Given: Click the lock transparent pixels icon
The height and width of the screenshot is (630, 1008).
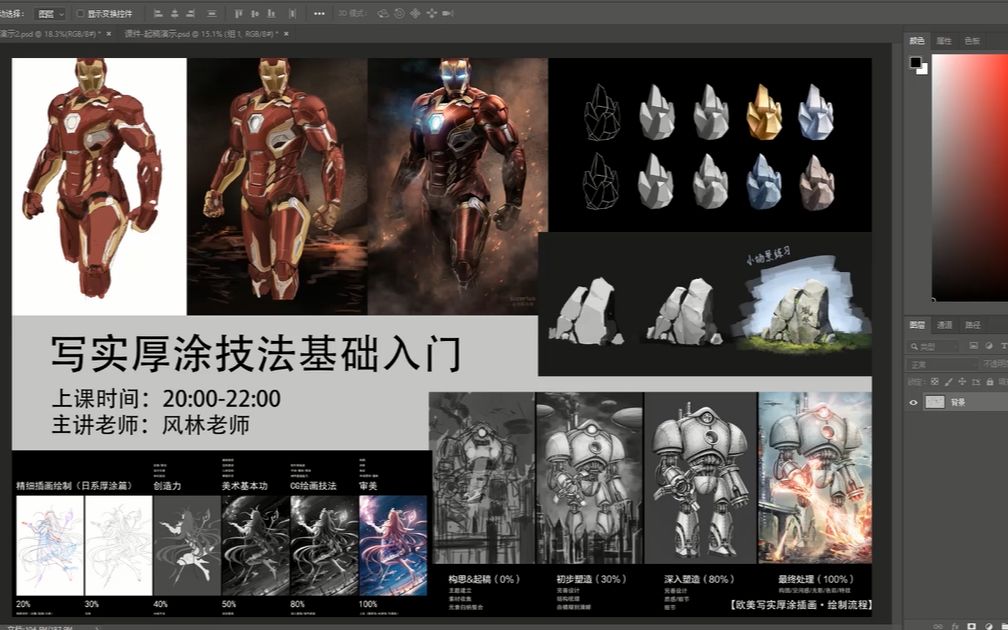Looking at the screenshot, I should coord(935,381).
